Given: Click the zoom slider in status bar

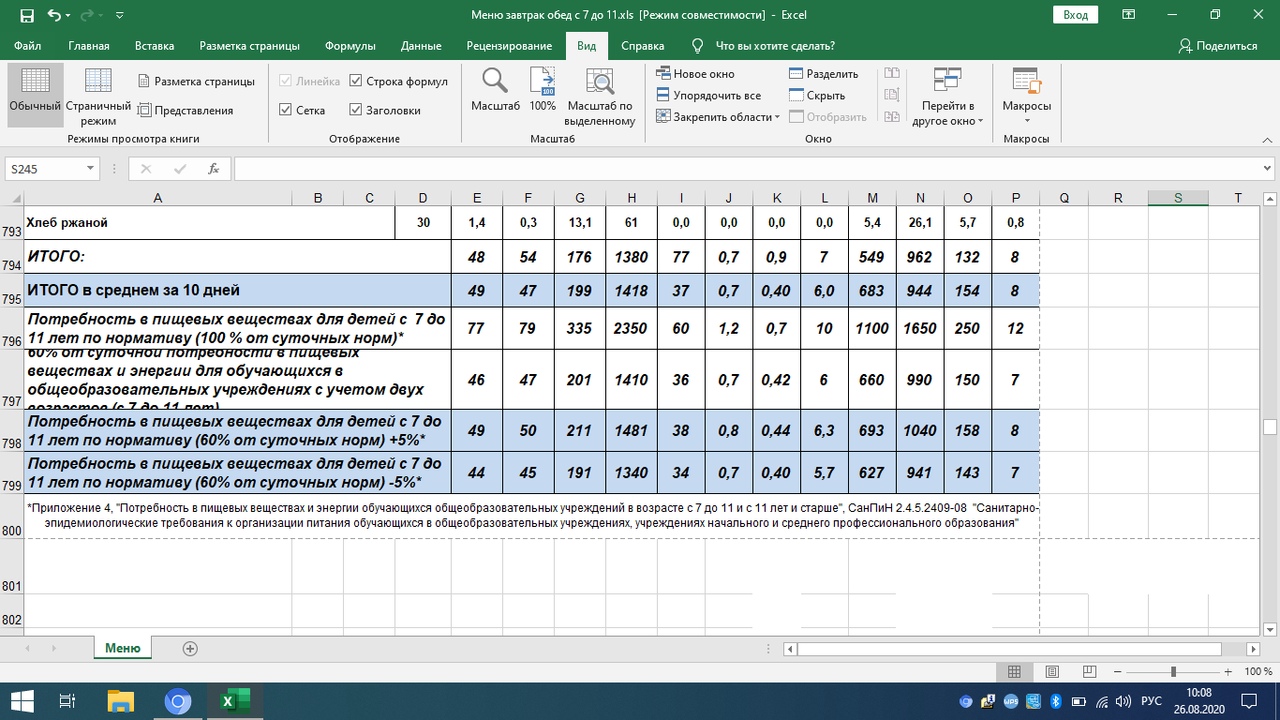Looking at the screenshot, I should pyautogui.click(x=1173, y=672).
